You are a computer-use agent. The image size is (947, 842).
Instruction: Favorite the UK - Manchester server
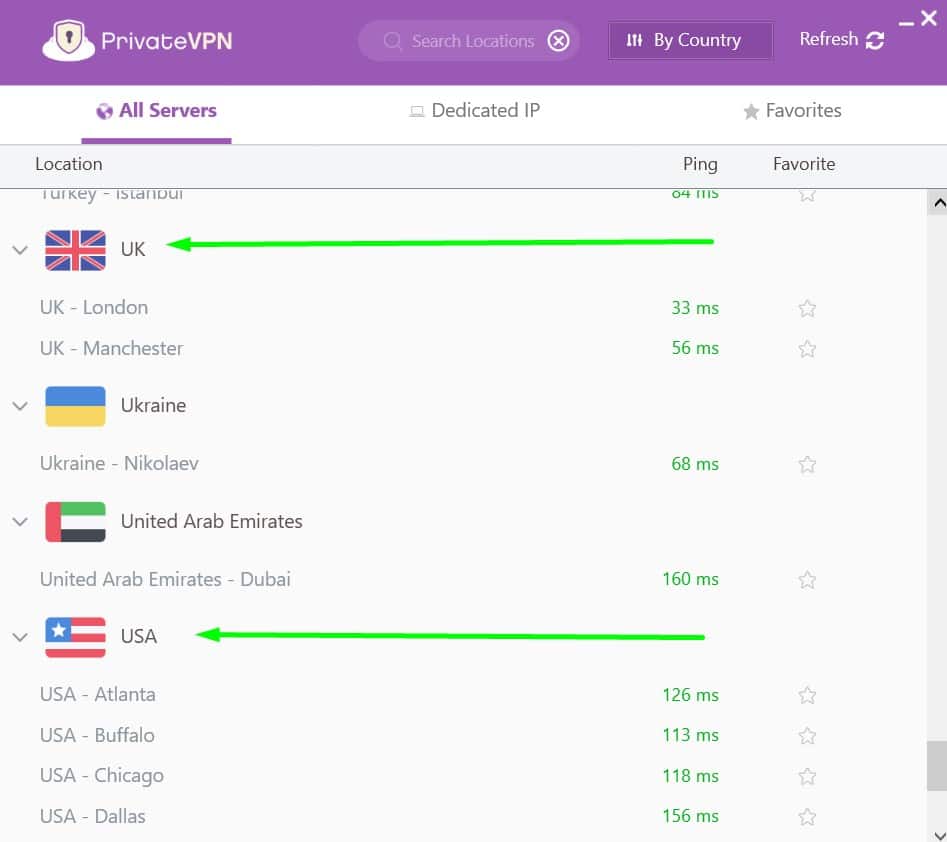click(x=807, y=349)
